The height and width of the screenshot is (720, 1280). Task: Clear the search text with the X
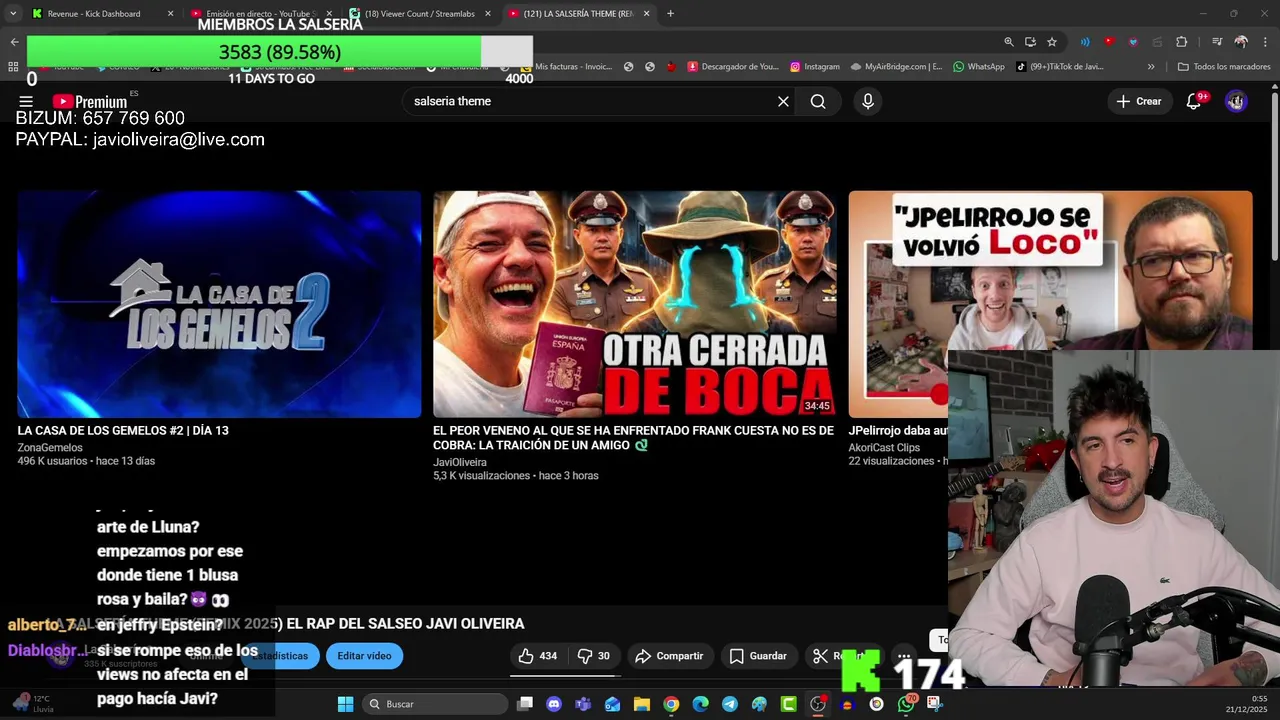[783, 101]
